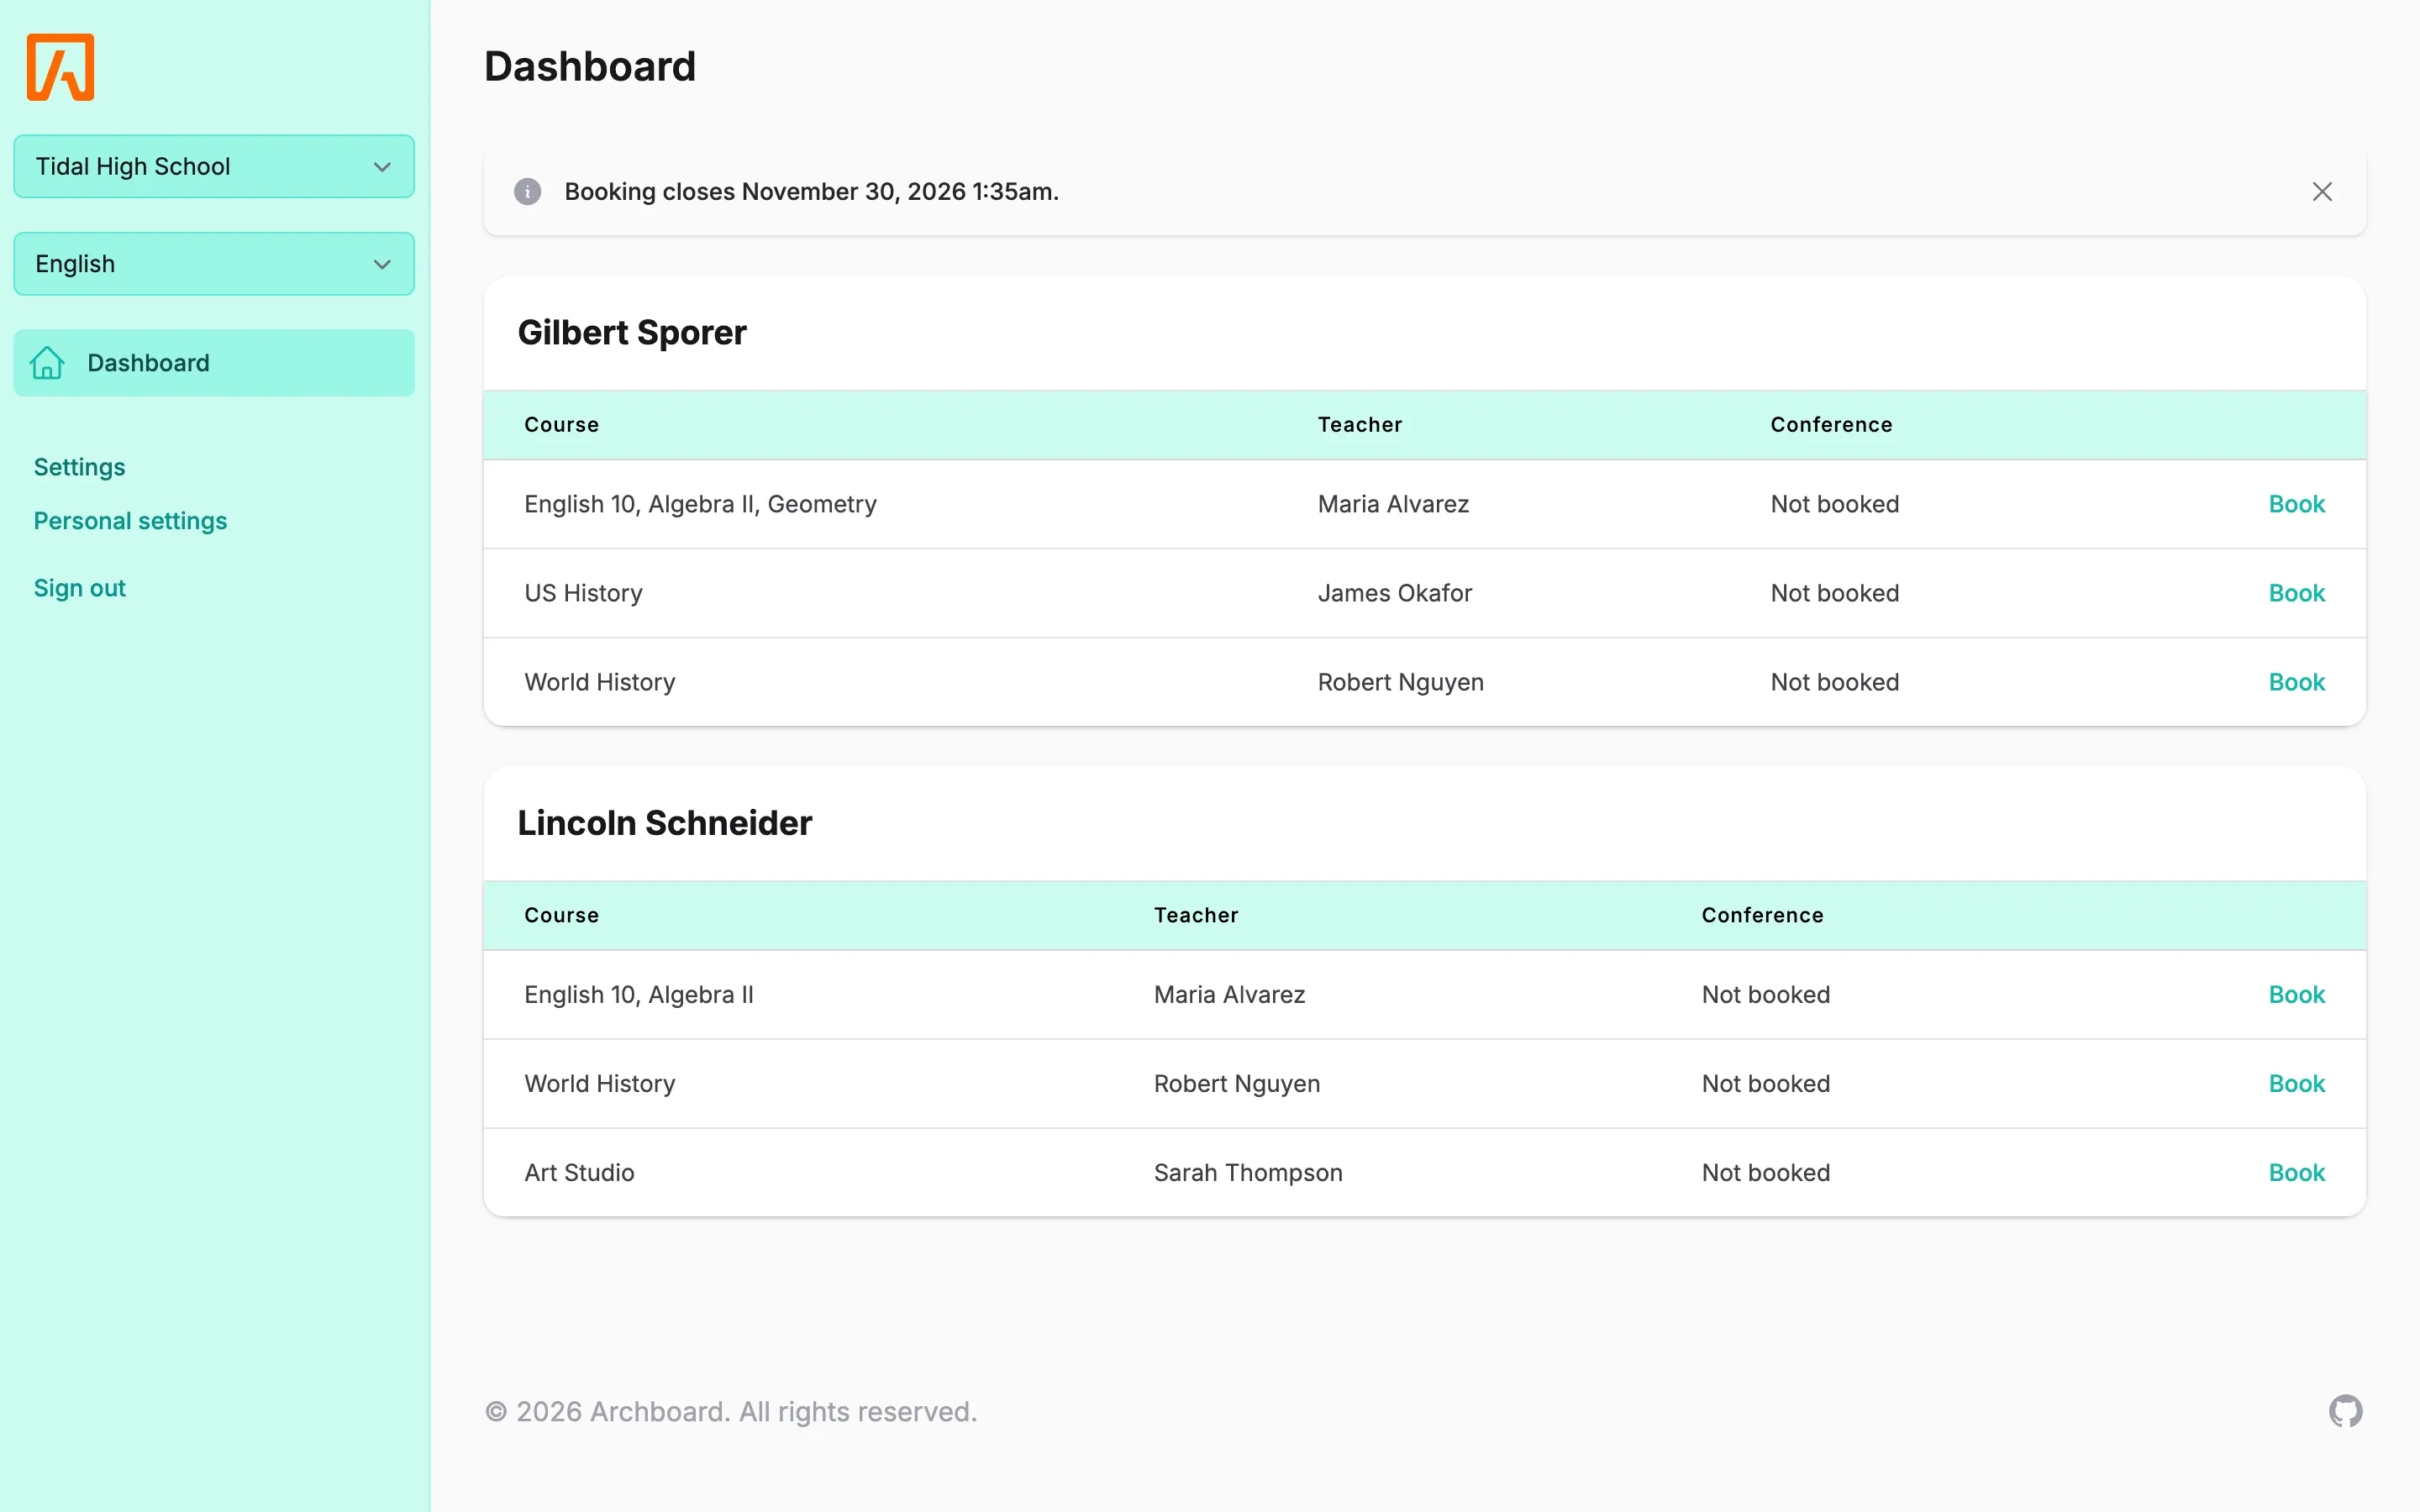2420x1512 pixels.
Task: Dismiss the booking closes notification
Action: pyautogui.click(x=2322, y=192)
